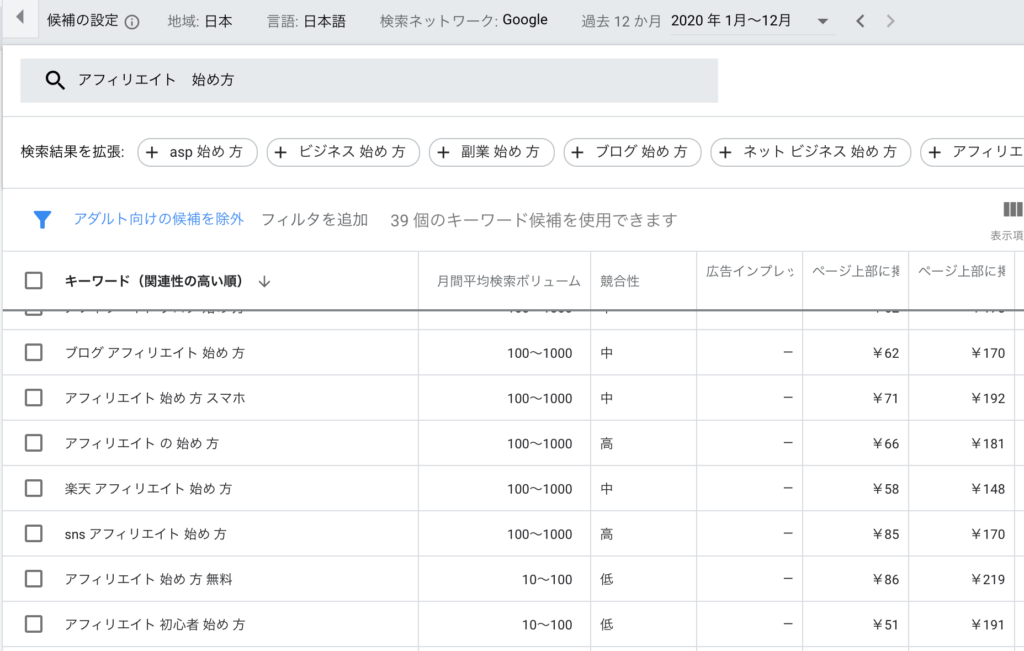Viewport: 1024px width, 651px height.
Task: Click keyword 楽天 アフィリエイト 始め方
Action: (x=148, y=489)
